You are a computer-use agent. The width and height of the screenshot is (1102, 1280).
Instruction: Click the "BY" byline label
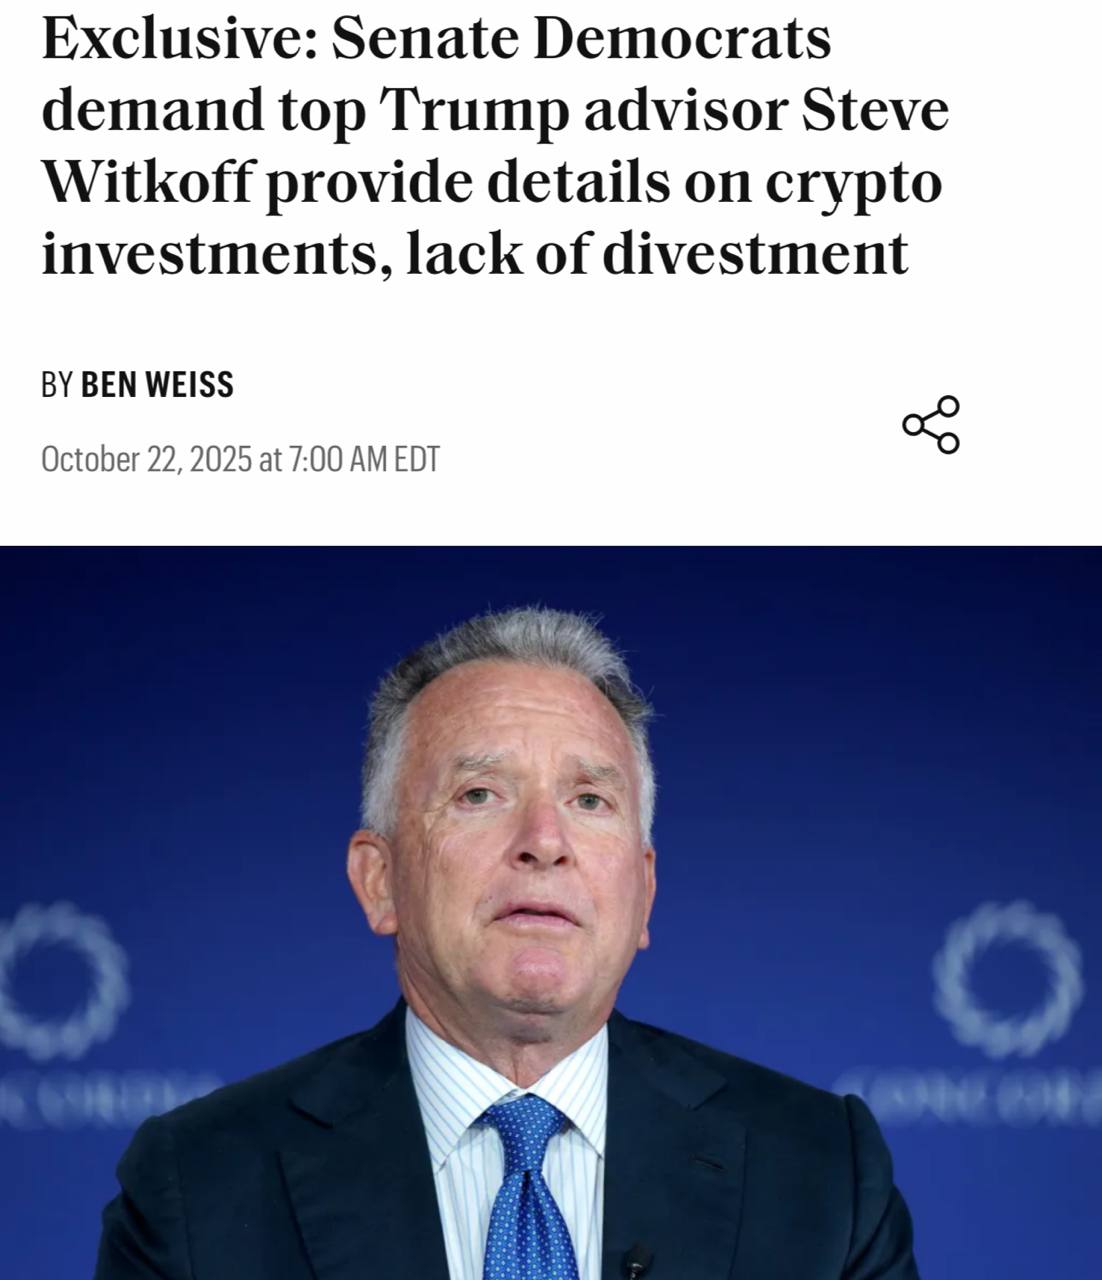[x=56, y=385]
